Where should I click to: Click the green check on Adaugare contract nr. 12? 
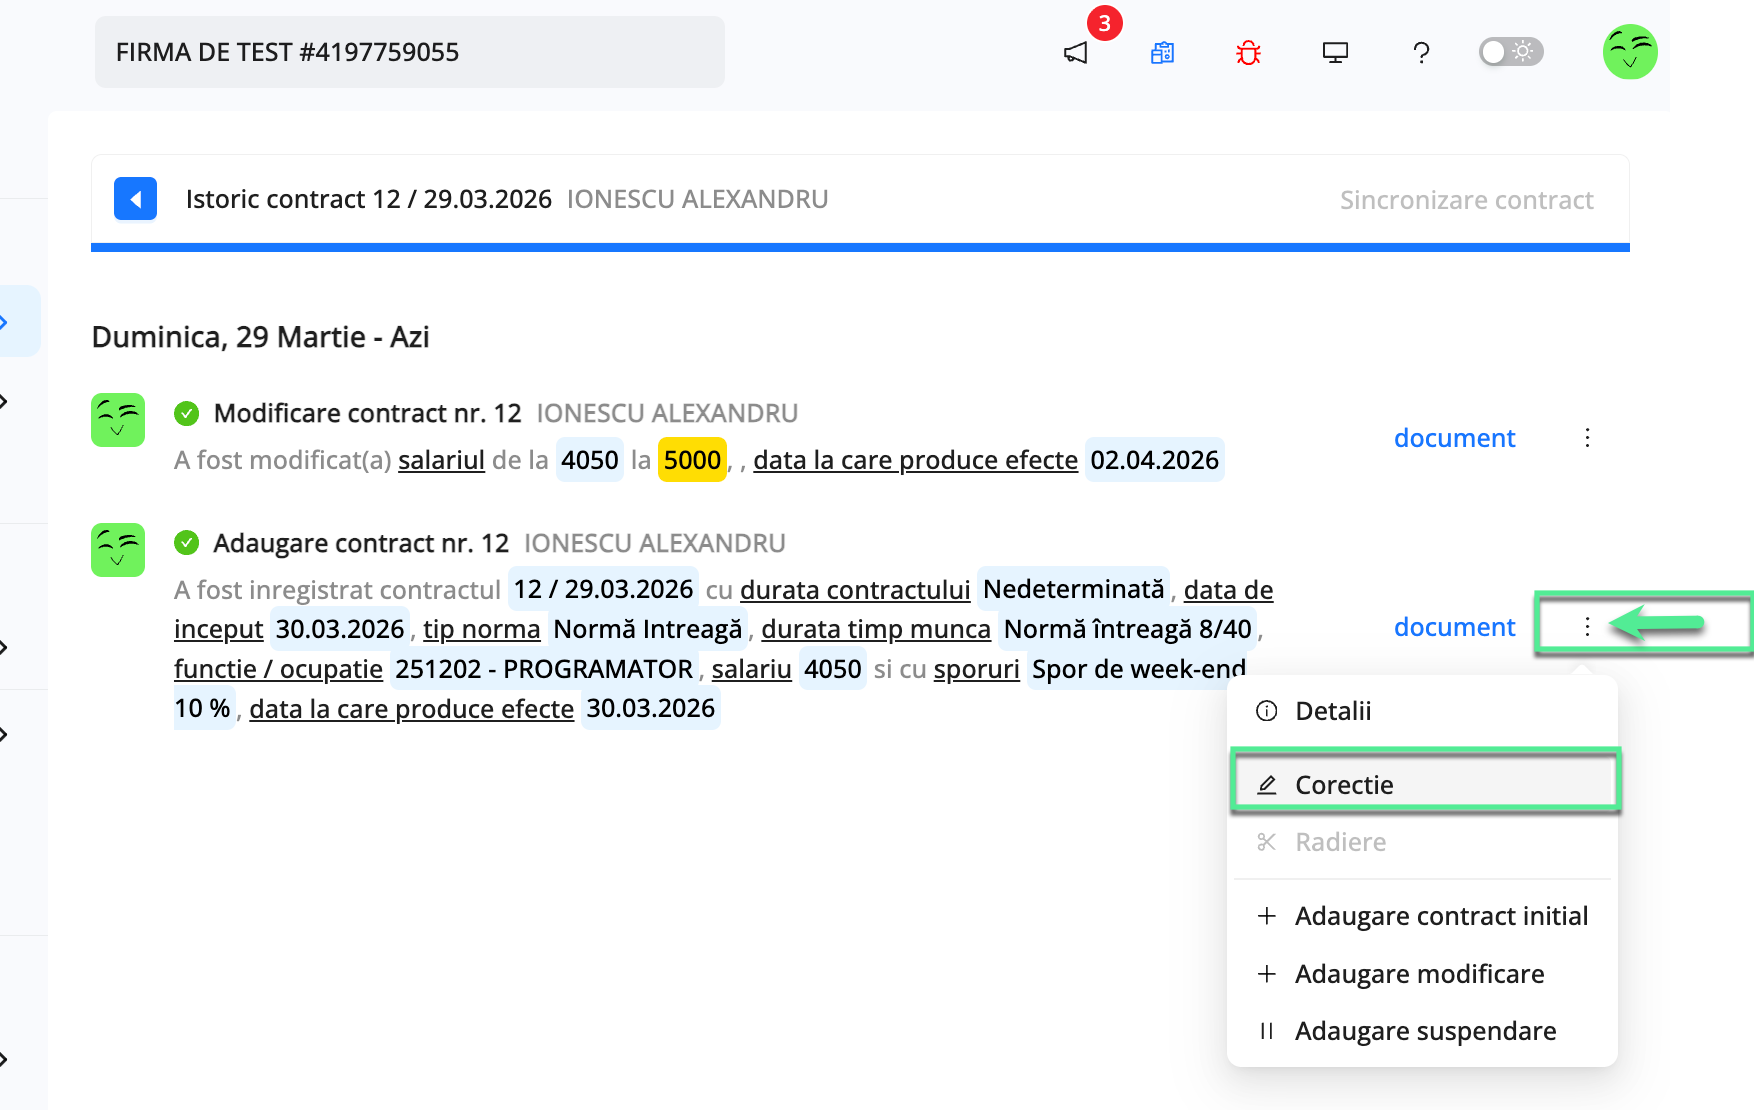[x=187, y=542]
